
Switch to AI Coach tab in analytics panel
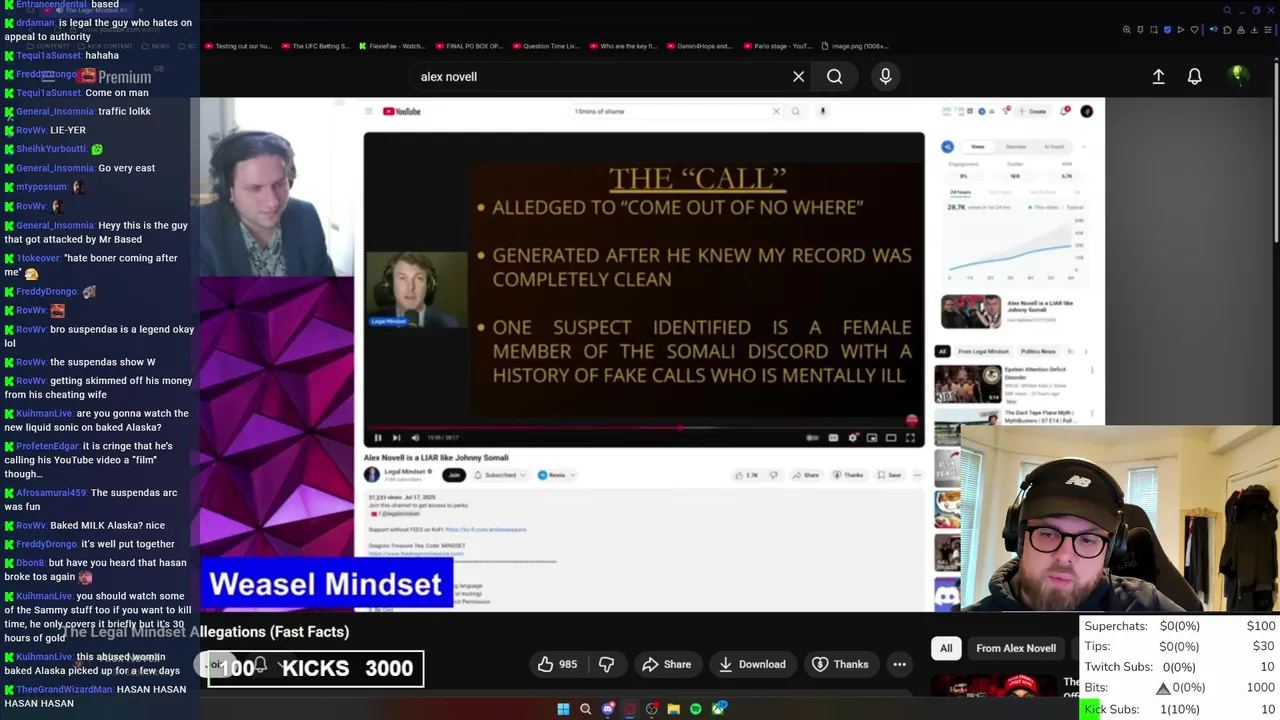[x=1054, y=147]
